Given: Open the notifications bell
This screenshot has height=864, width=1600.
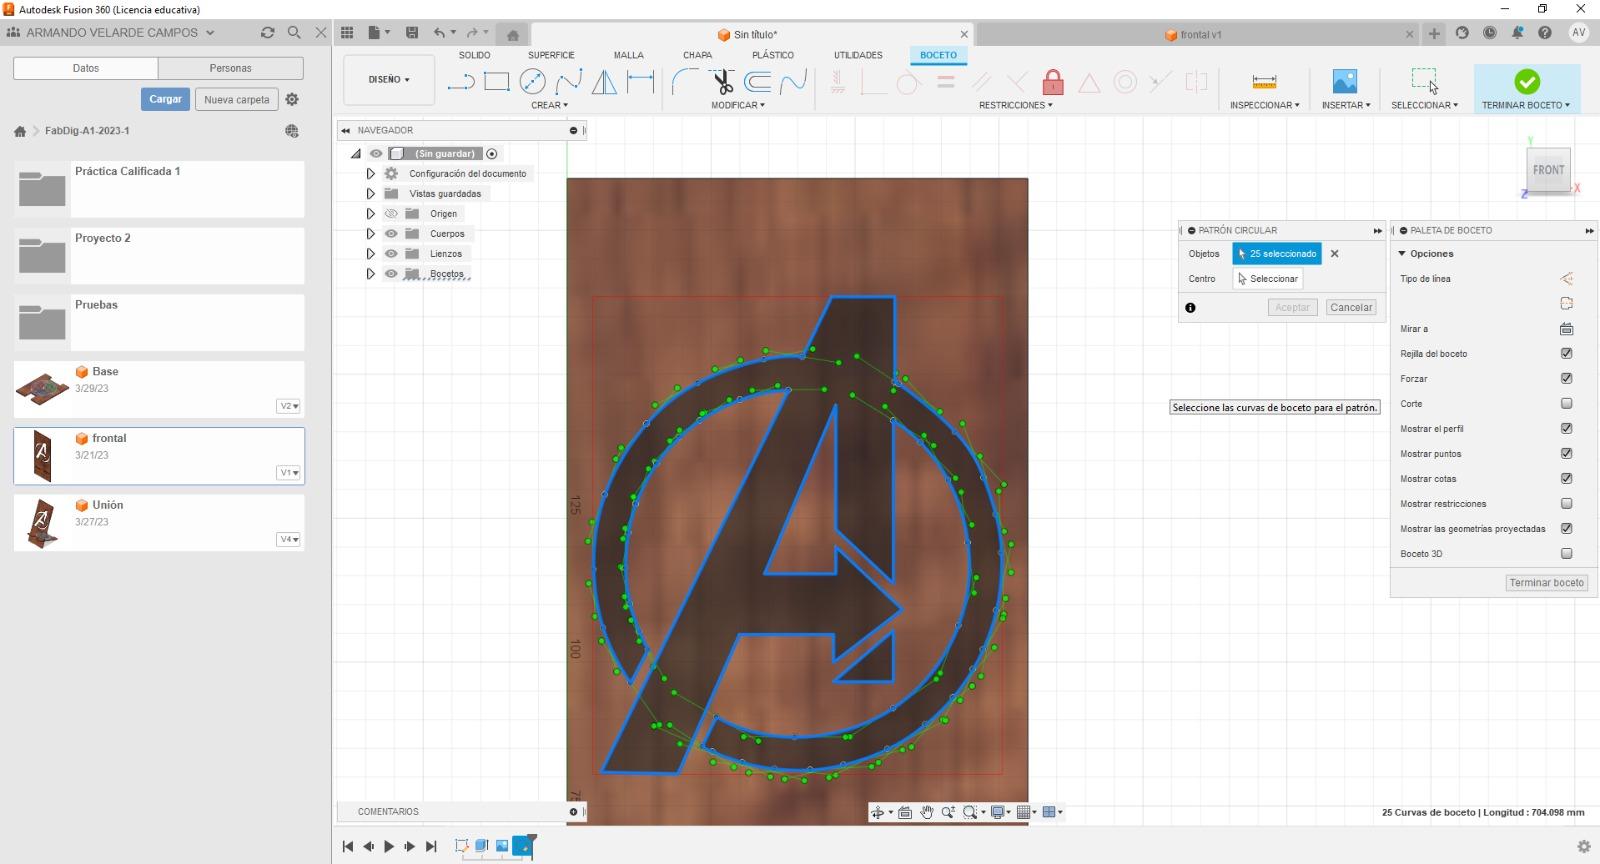Looking at the screenshot, I should [x=1517, y=33].
